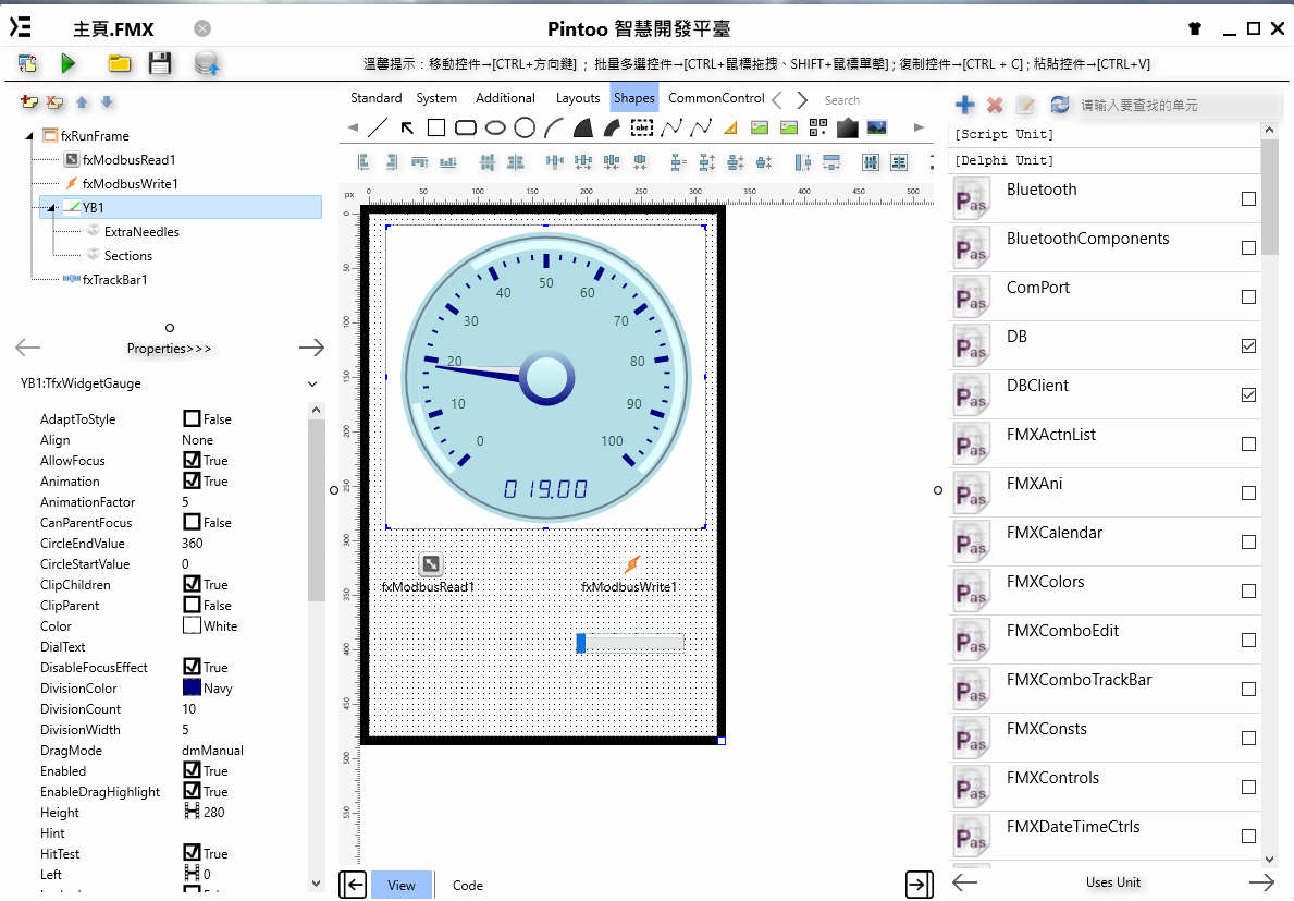Click the green Run play icon
This screenshot has width=1294, height=901.
(68, 64)
